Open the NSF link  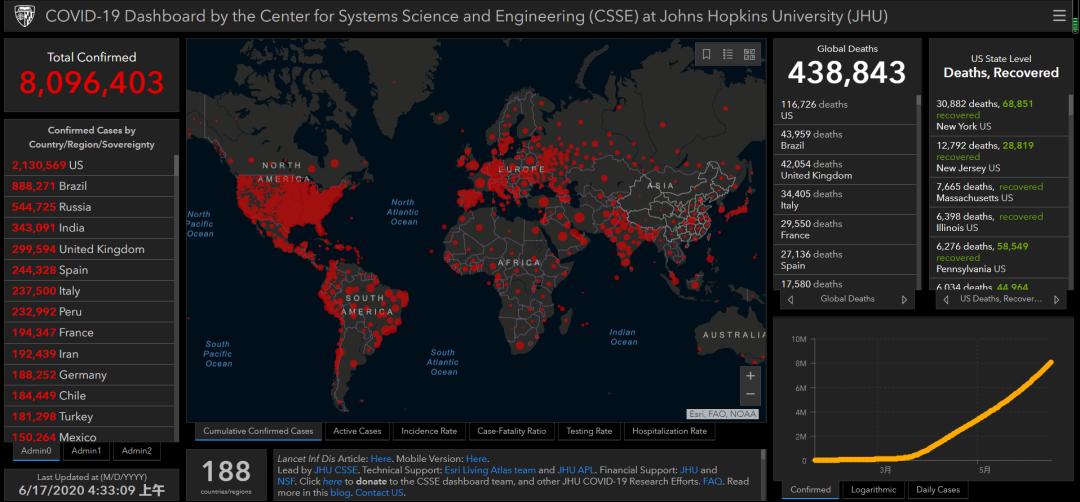coord(286,481)
